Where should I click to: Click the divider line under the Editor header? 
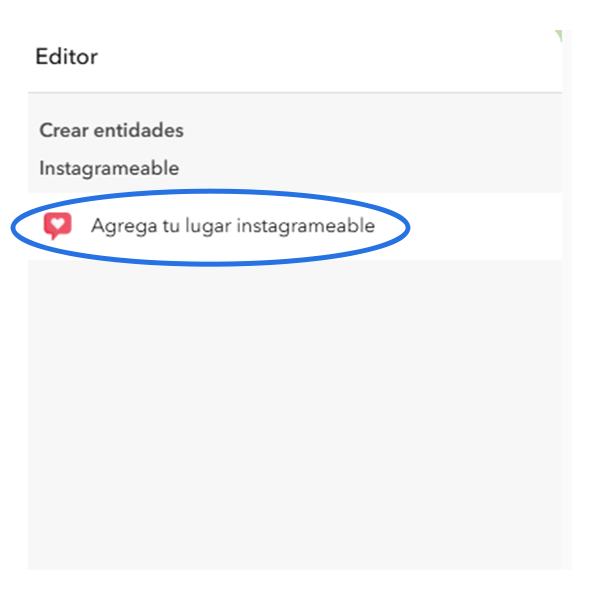tap(295, 93)
